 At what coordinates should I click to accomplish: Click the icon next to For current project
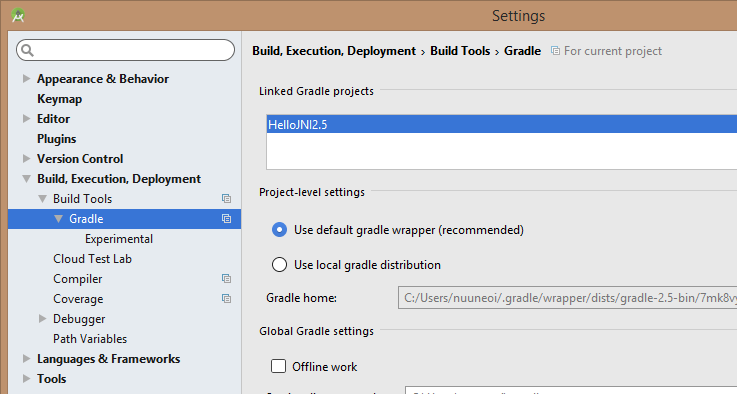click(x=555, y=51)
